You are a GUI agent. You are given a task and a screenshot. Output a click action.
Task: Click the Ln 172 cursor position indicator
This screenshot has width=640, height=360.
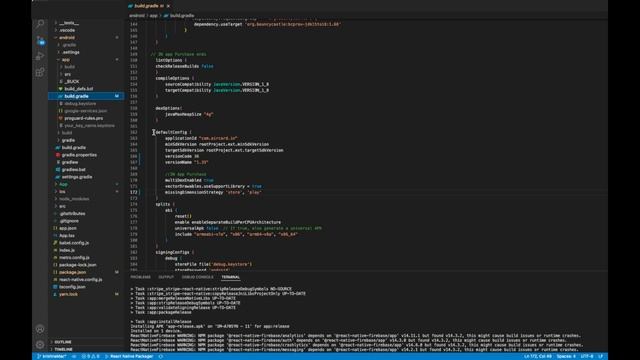pos(538,356)
